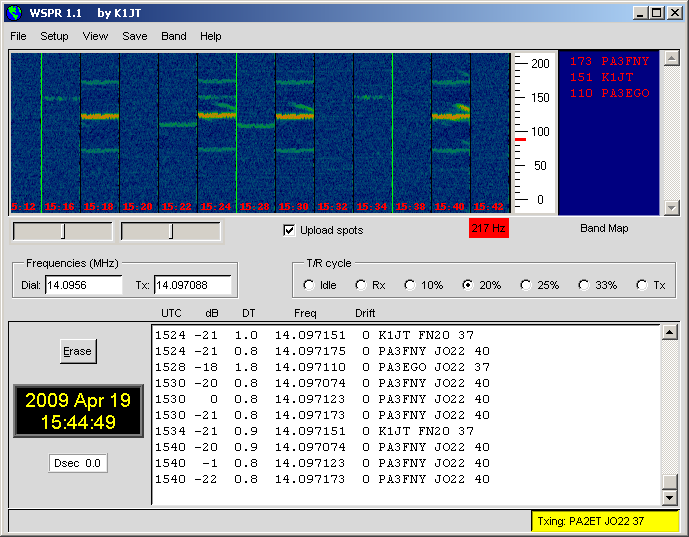Click the Erase button
Viewport: 689px width, 537px height.
pos(77,351)
